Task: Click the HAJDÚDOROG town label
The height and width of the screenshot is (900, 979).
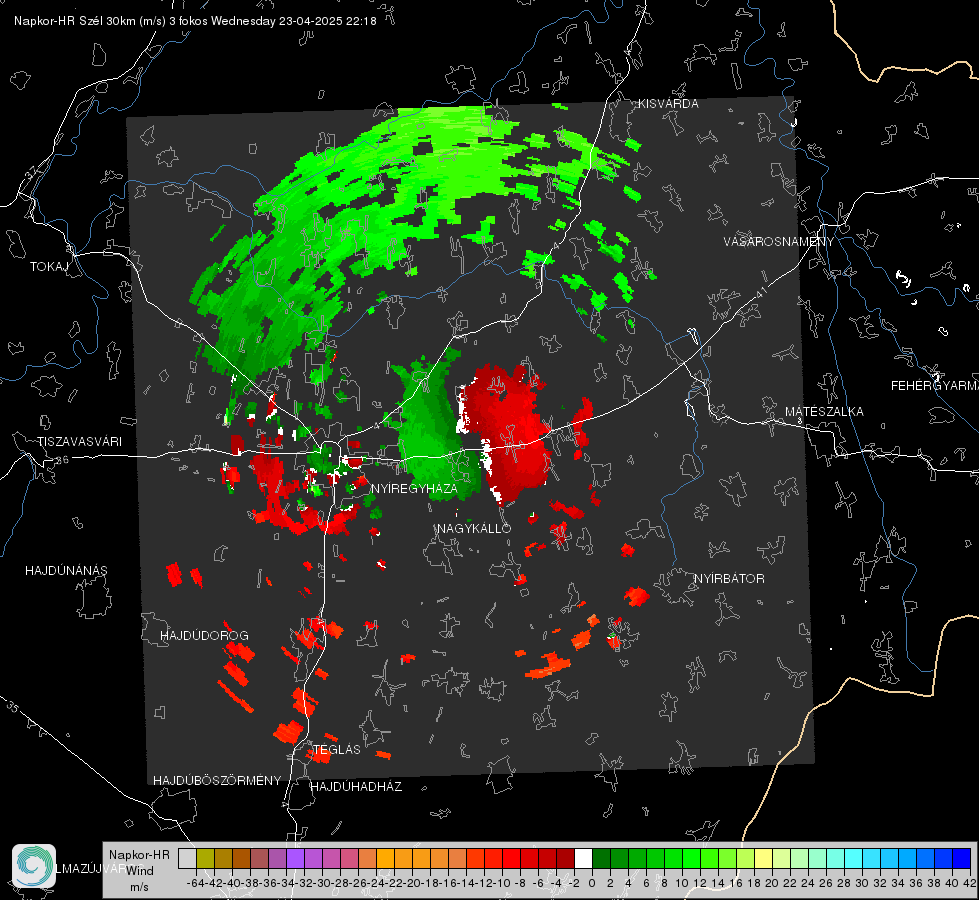Action: click(x=204, y=636)
